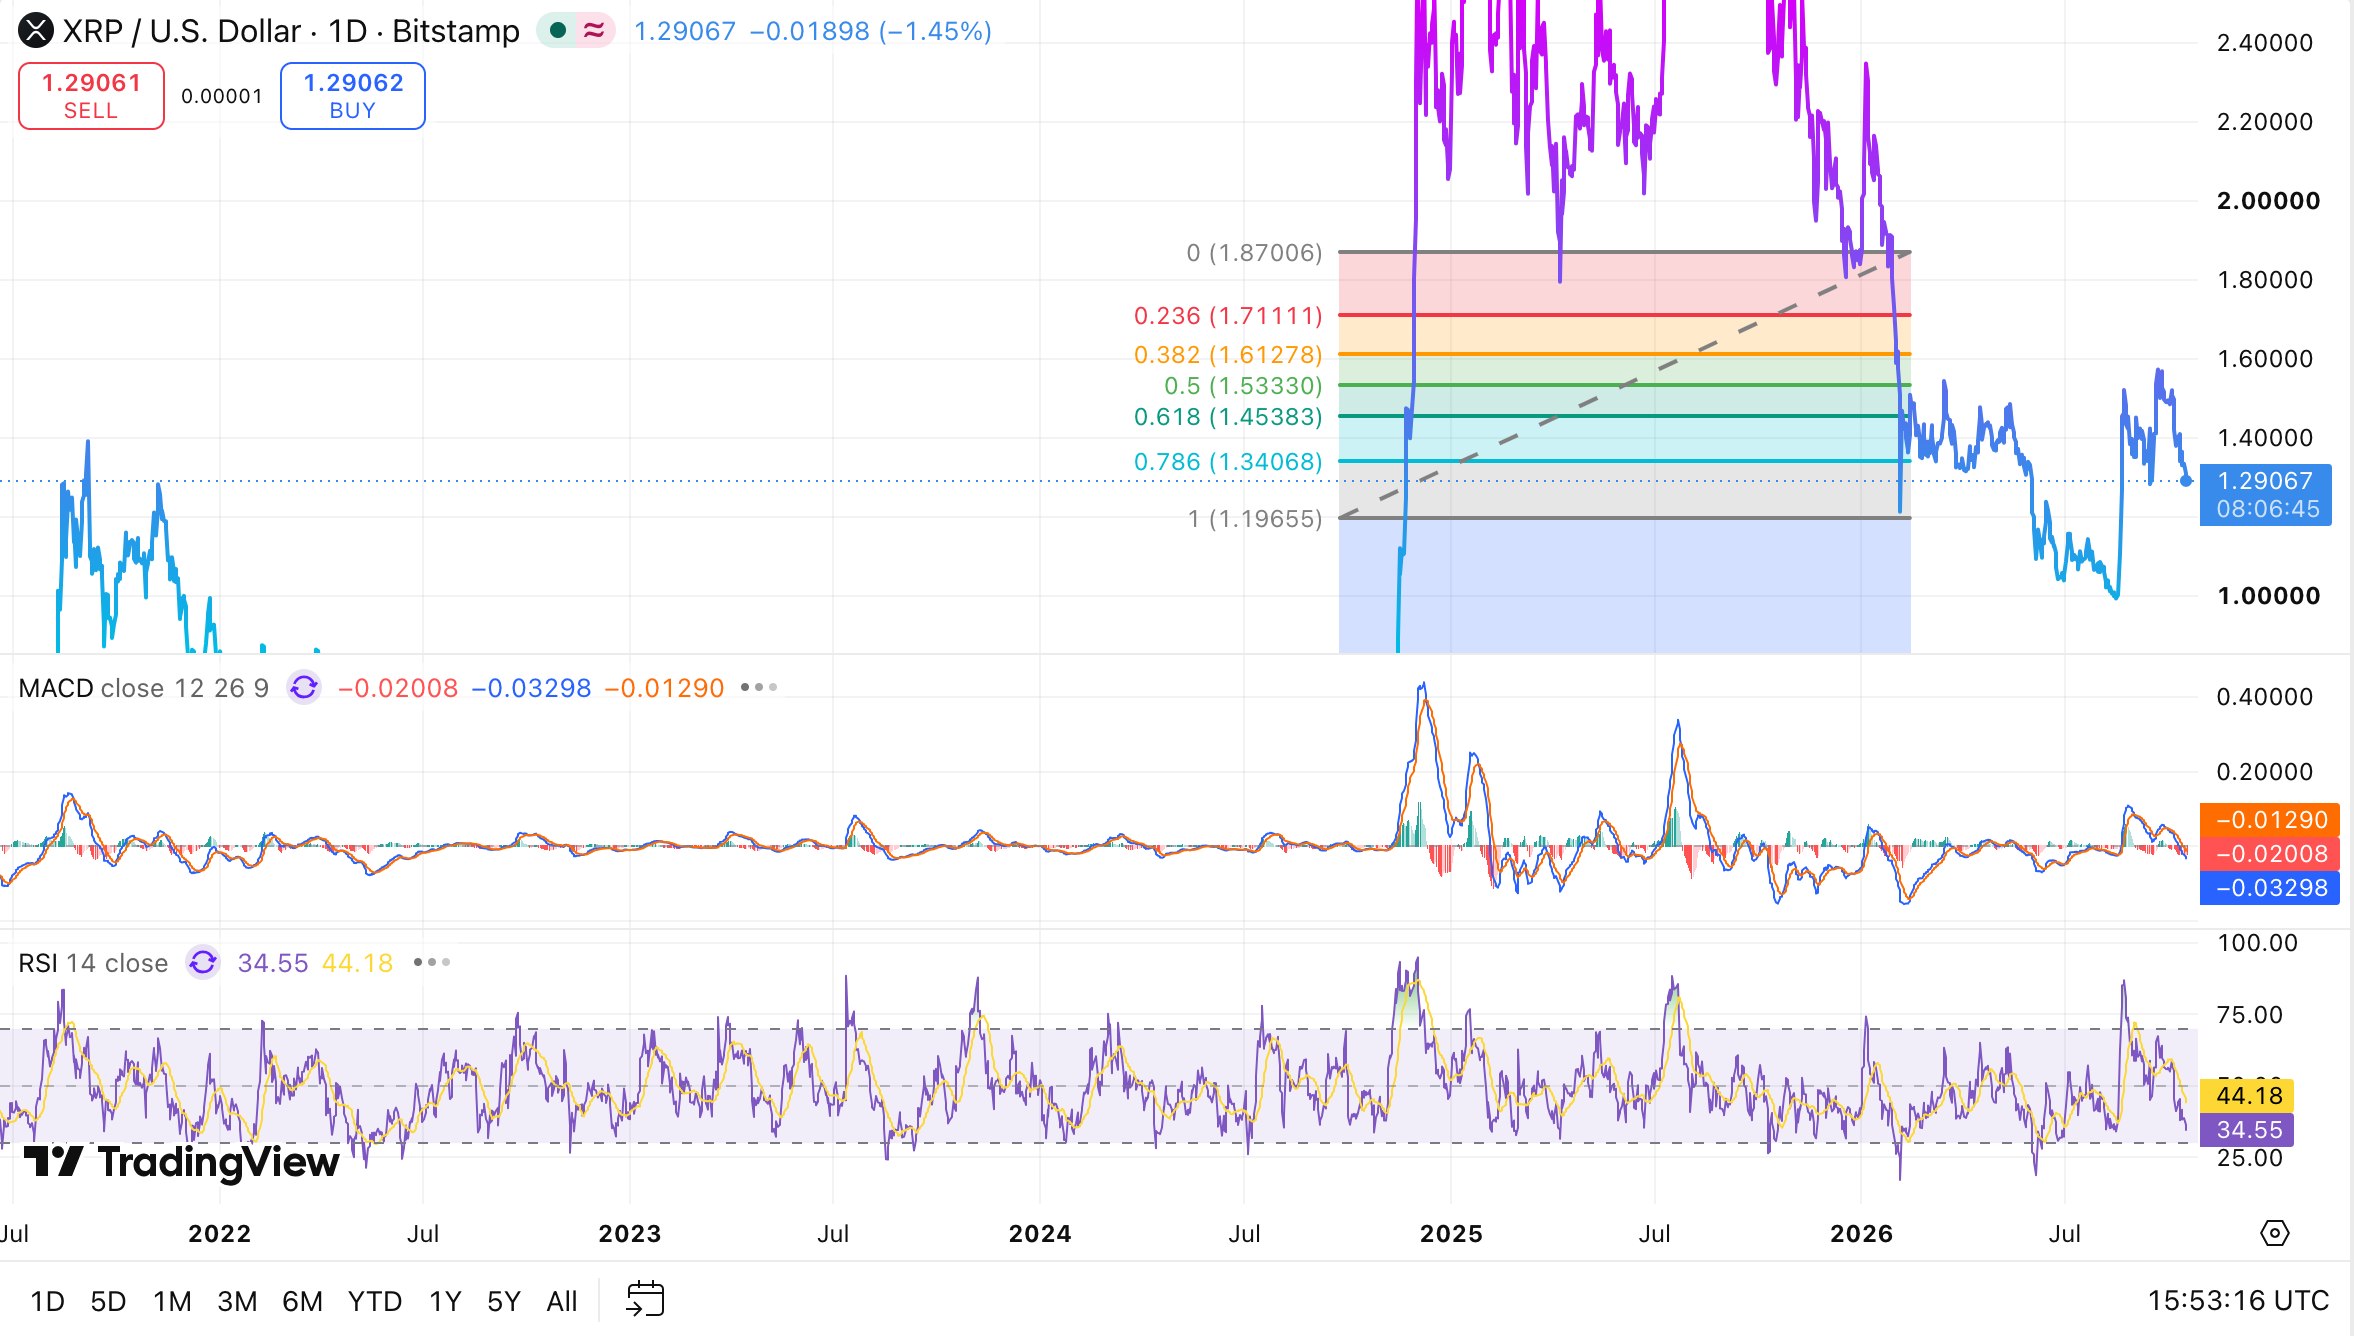Click the red MACD histogram tag -0.02008
The height and width of the screenshot is (1336, 2354).
(2270, 854)
